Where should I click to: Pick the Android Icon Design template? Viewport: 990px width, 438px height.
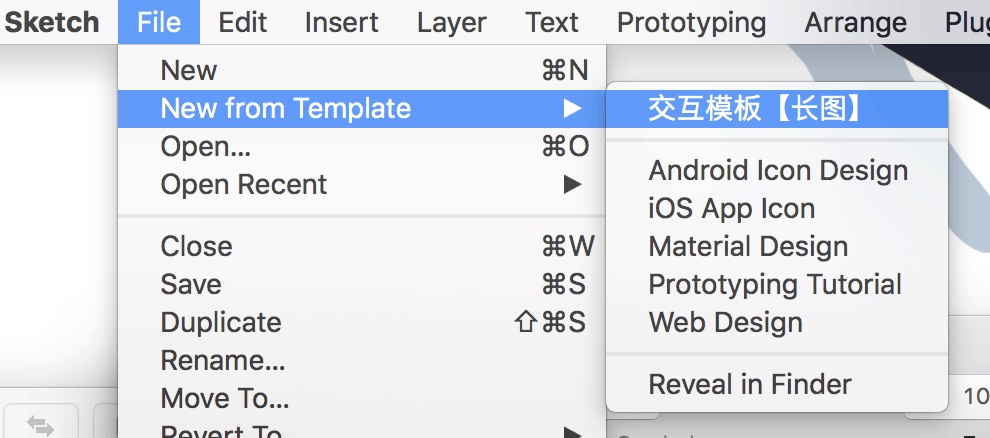point(778,171)
